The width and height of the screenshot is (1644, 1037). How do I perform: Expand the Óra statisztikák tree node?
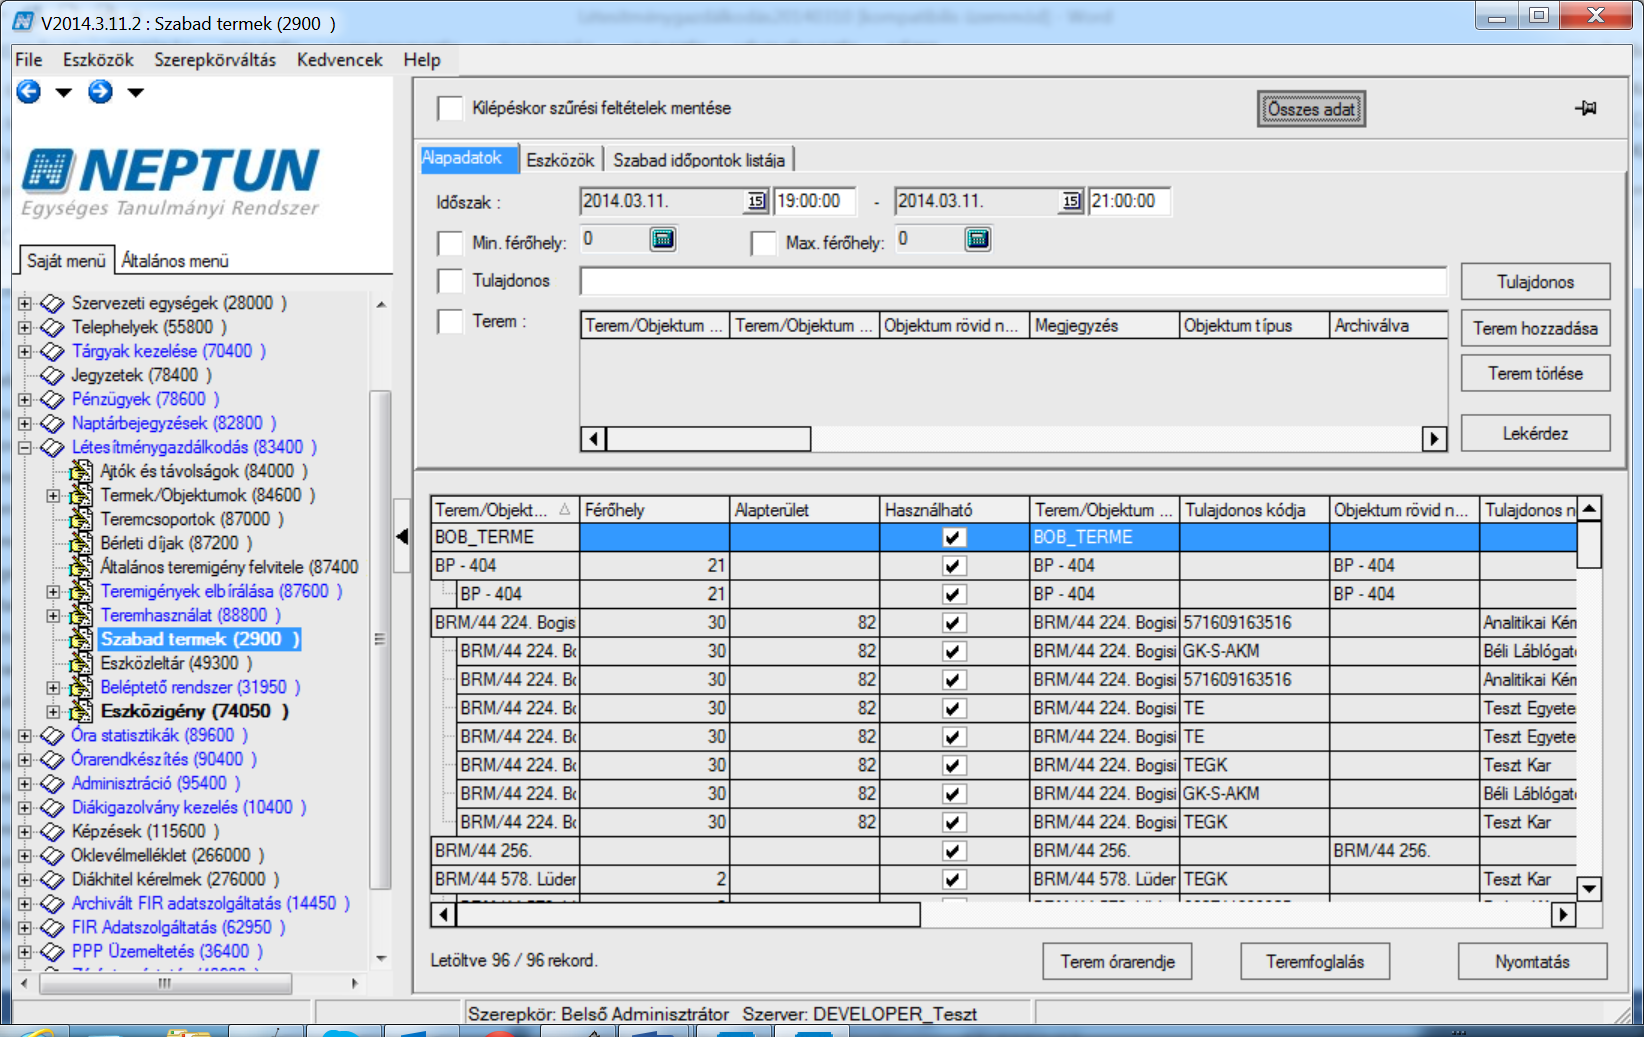(x=24, y=735)
